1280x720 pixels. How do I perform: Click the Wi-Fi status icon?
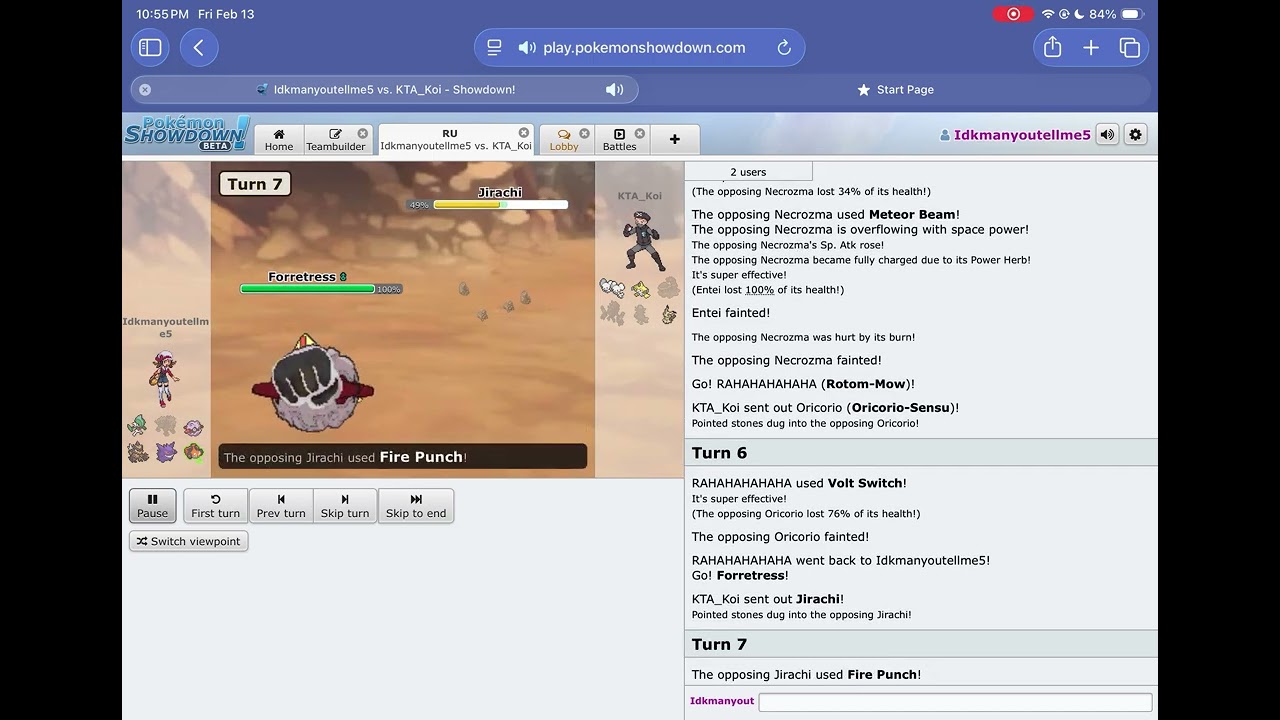point(1048,14)
